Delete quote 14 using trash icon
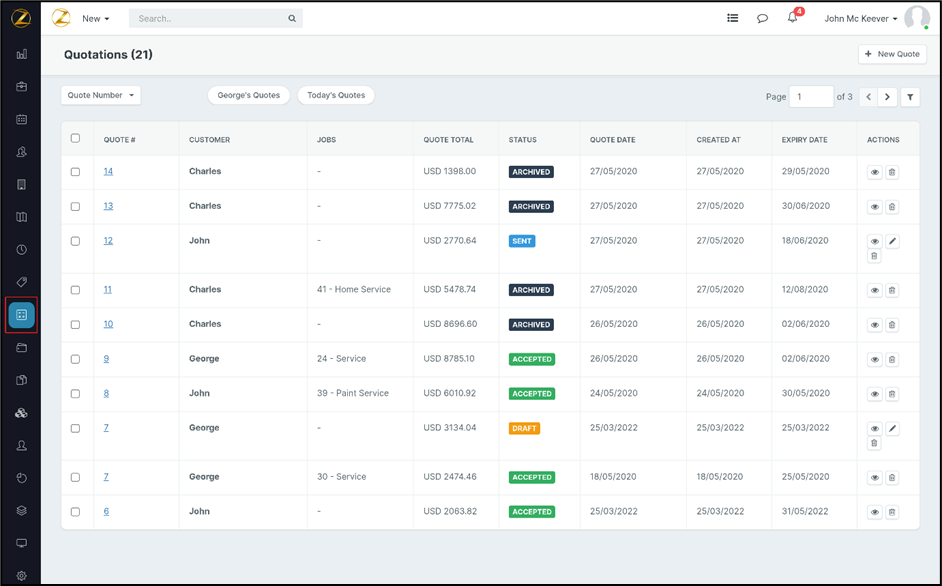The height and width of the screenshot is (586, 942). [892, 172]
